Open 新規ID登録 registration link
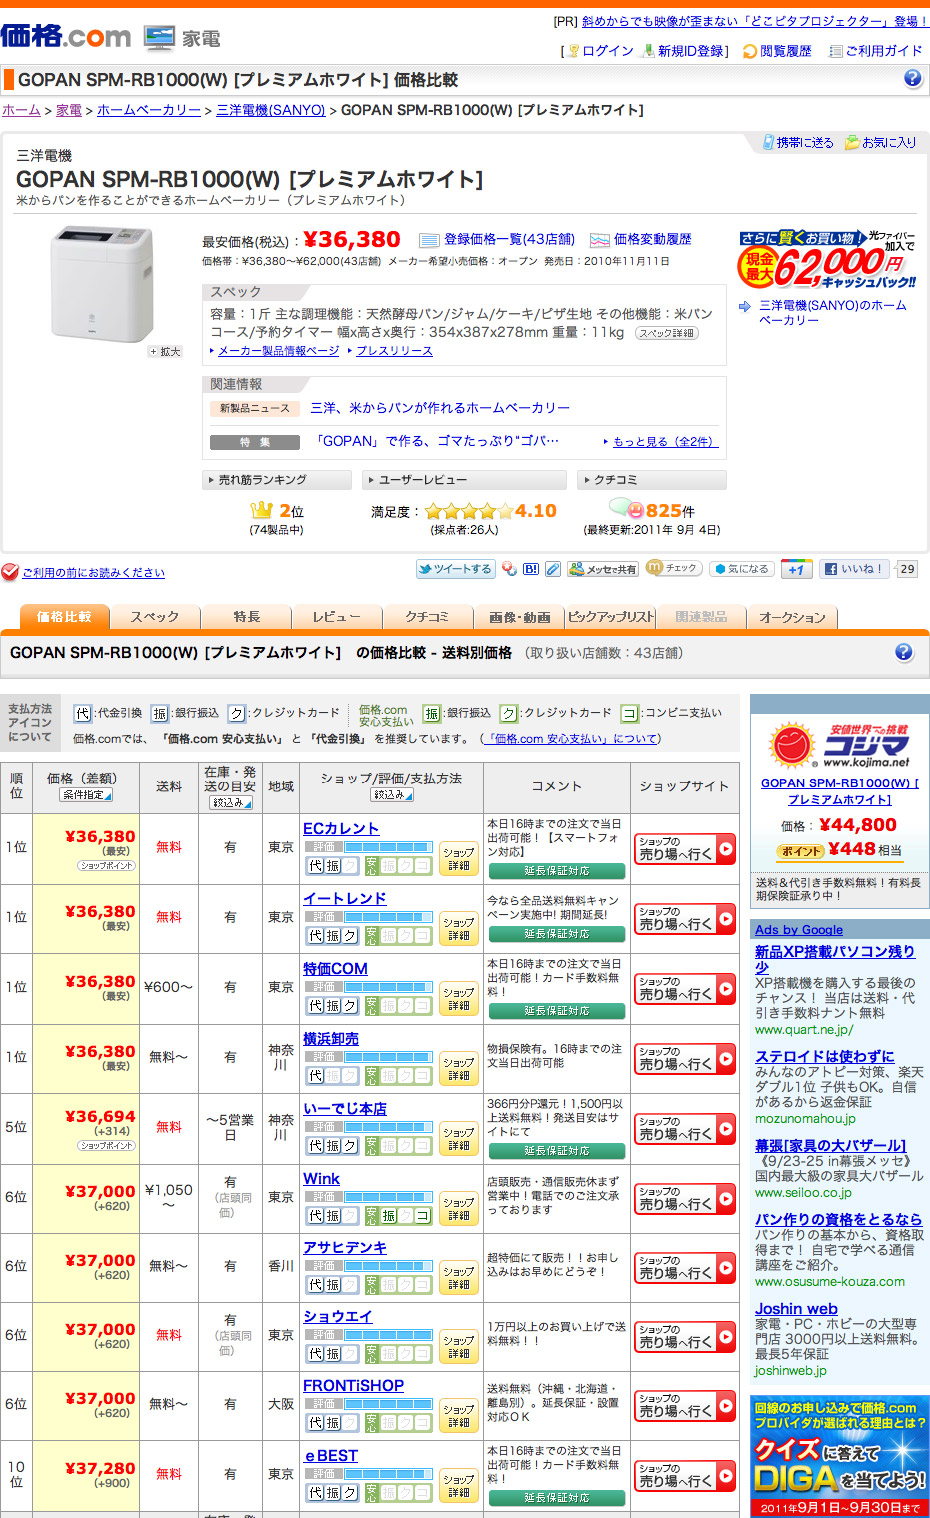The width and height of the screenshot is (930, 1518). coord(691,51)
